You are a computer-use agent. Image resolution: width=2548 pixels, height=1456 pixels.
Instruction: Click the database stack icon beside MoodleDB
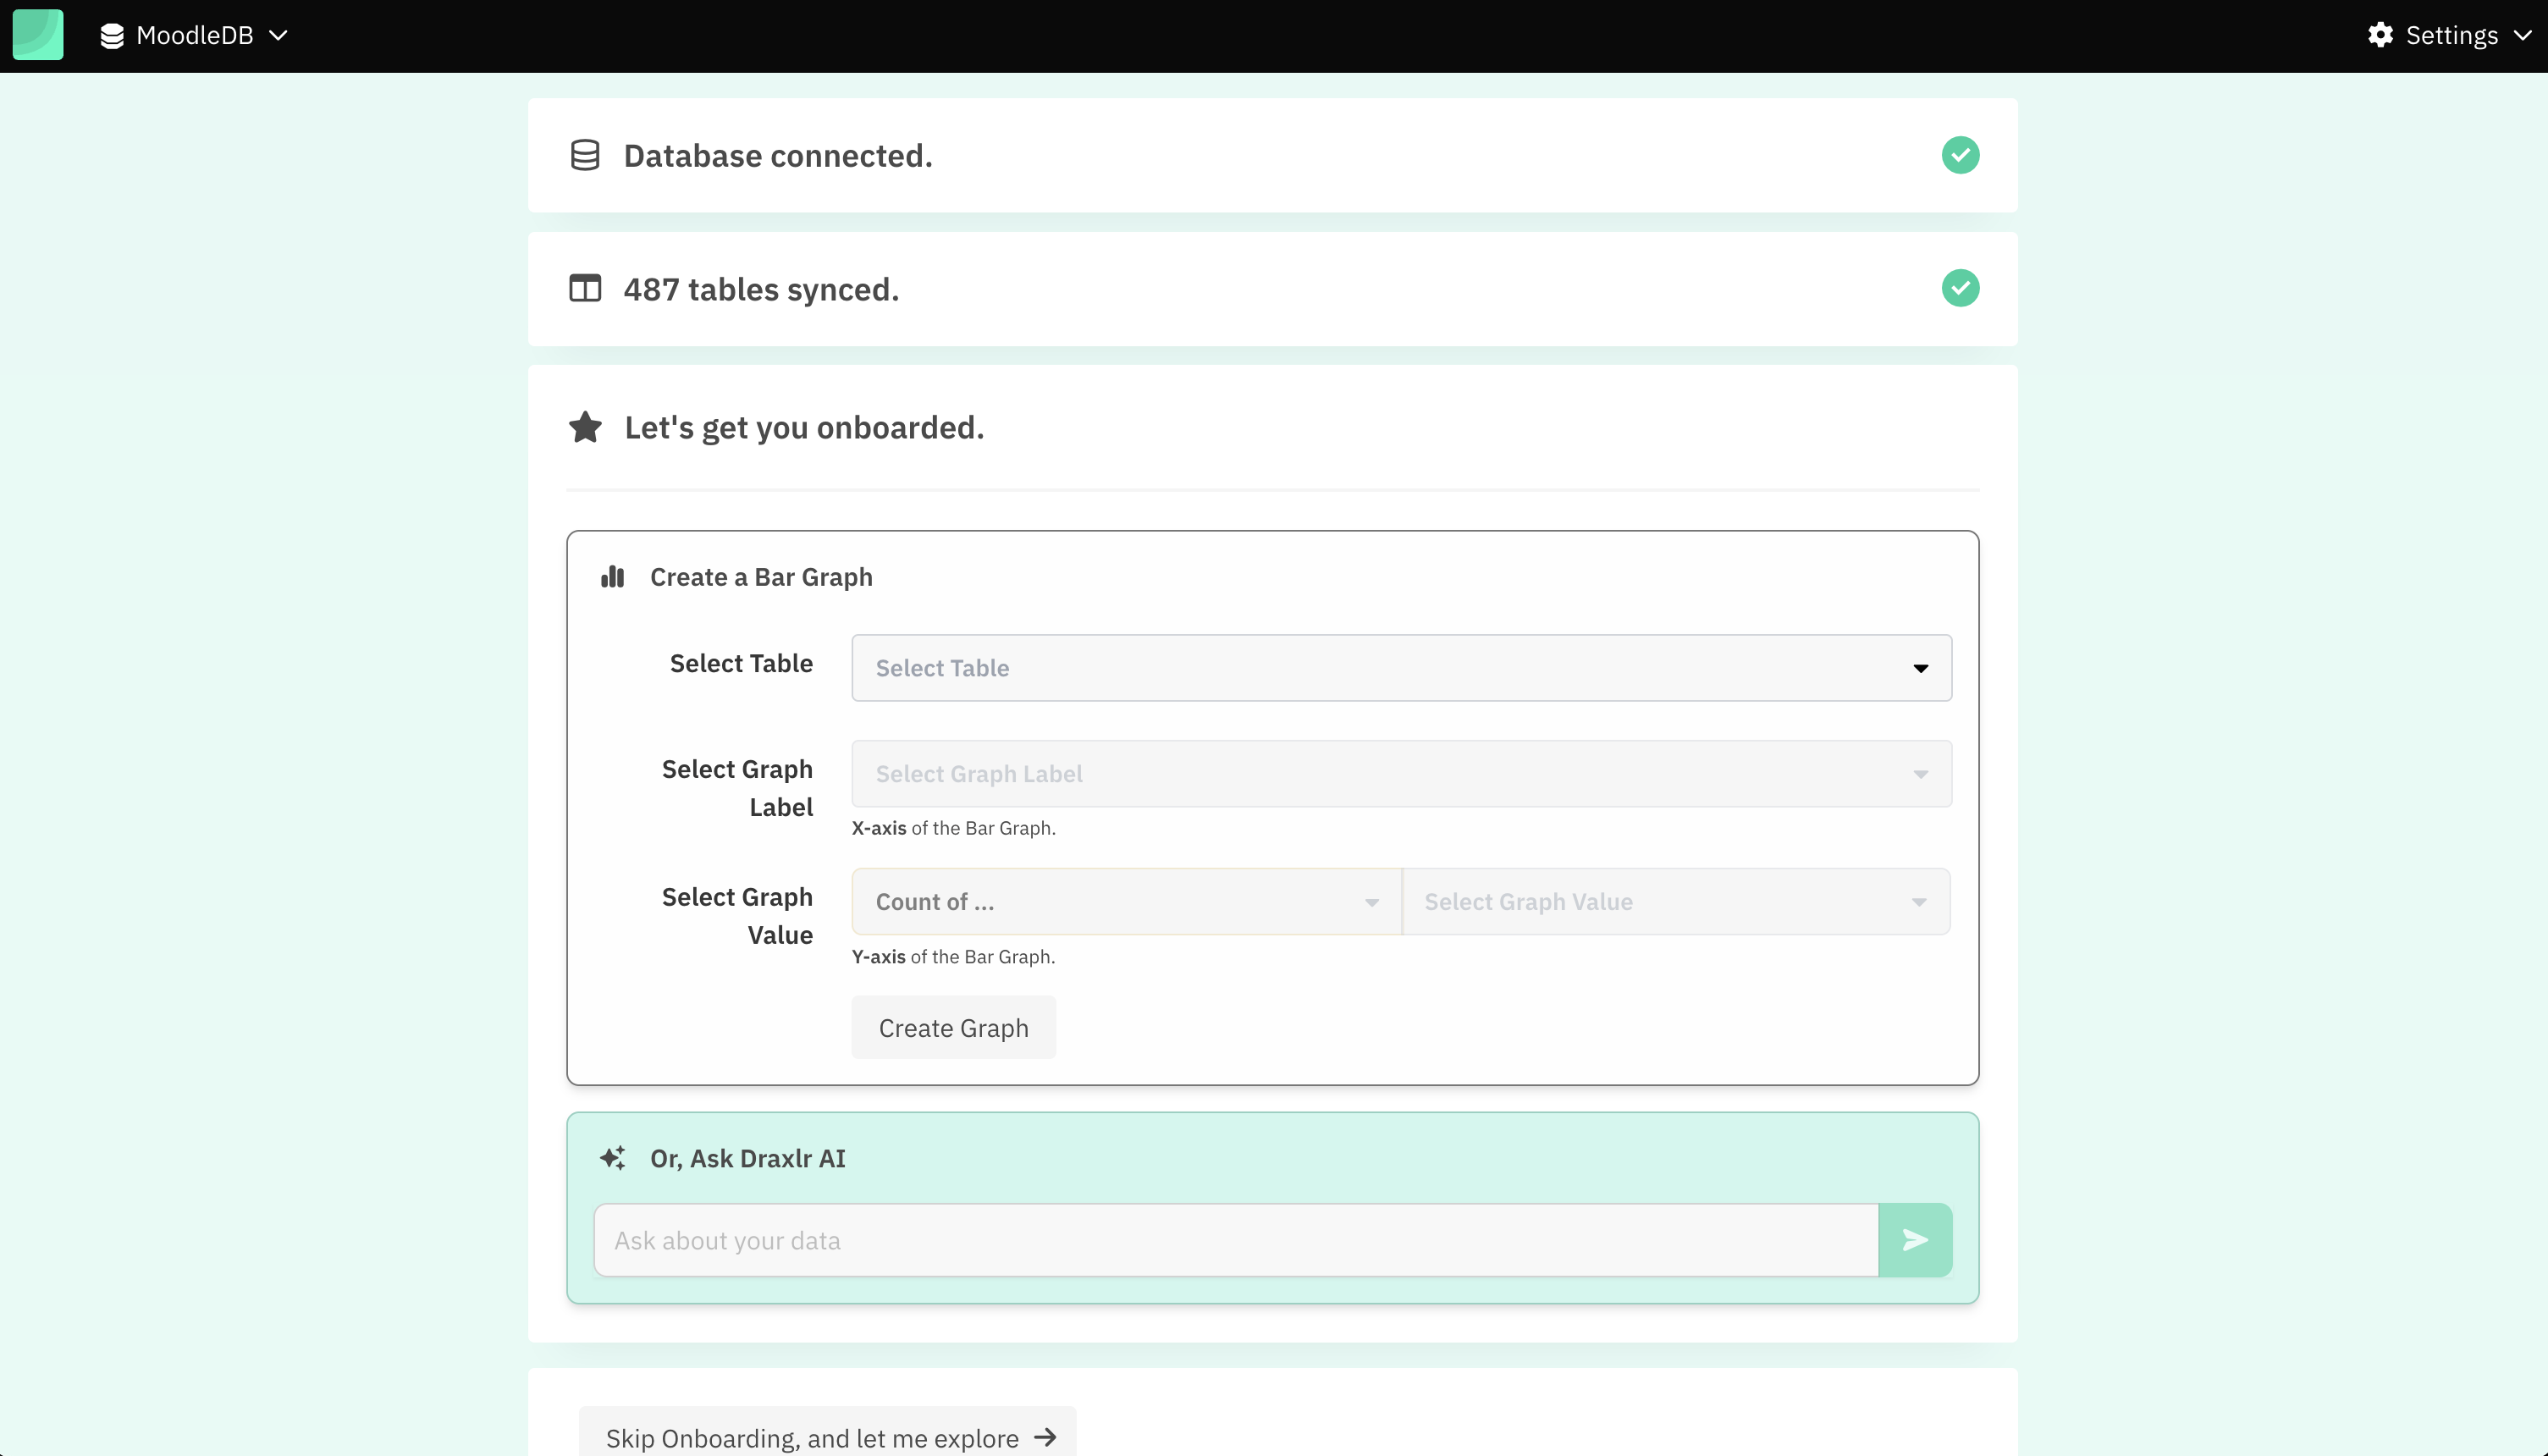[112, 36]
